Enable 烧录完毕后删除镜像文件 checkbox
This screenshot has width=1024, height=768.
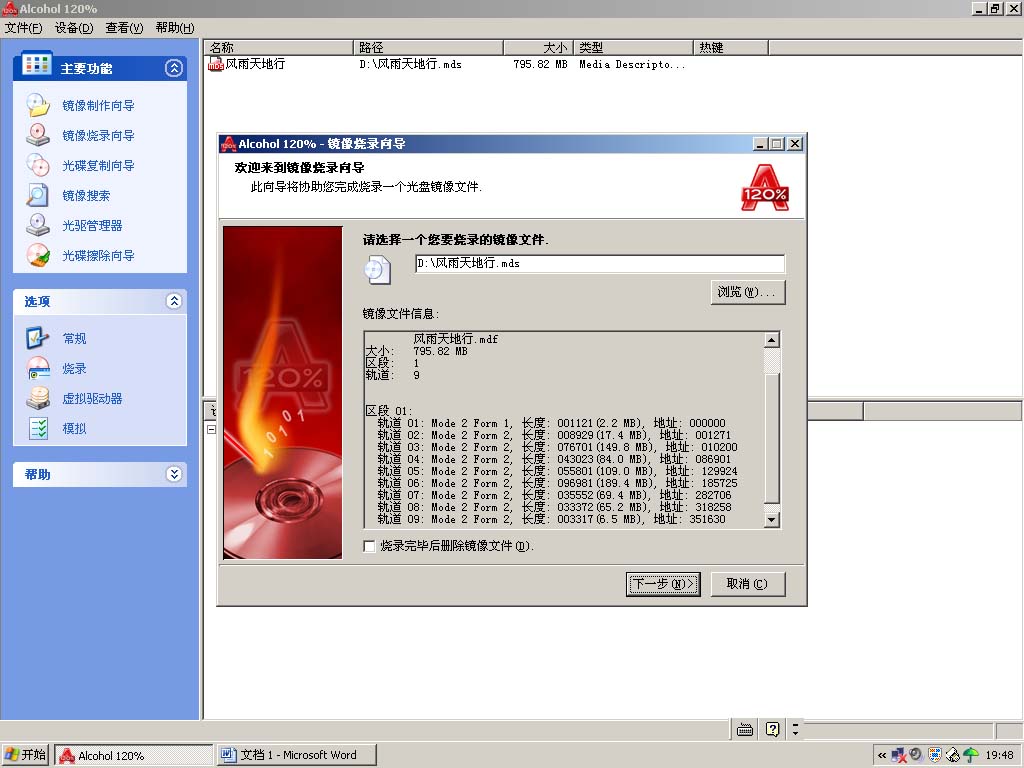(370, 546)
